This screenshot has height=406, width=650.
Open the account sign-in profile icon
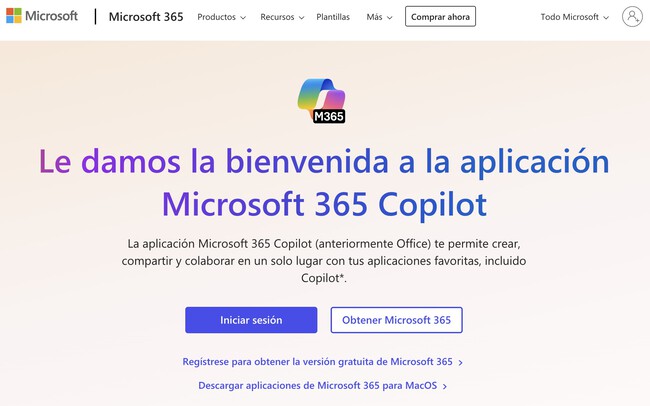[x=632, y=17]
